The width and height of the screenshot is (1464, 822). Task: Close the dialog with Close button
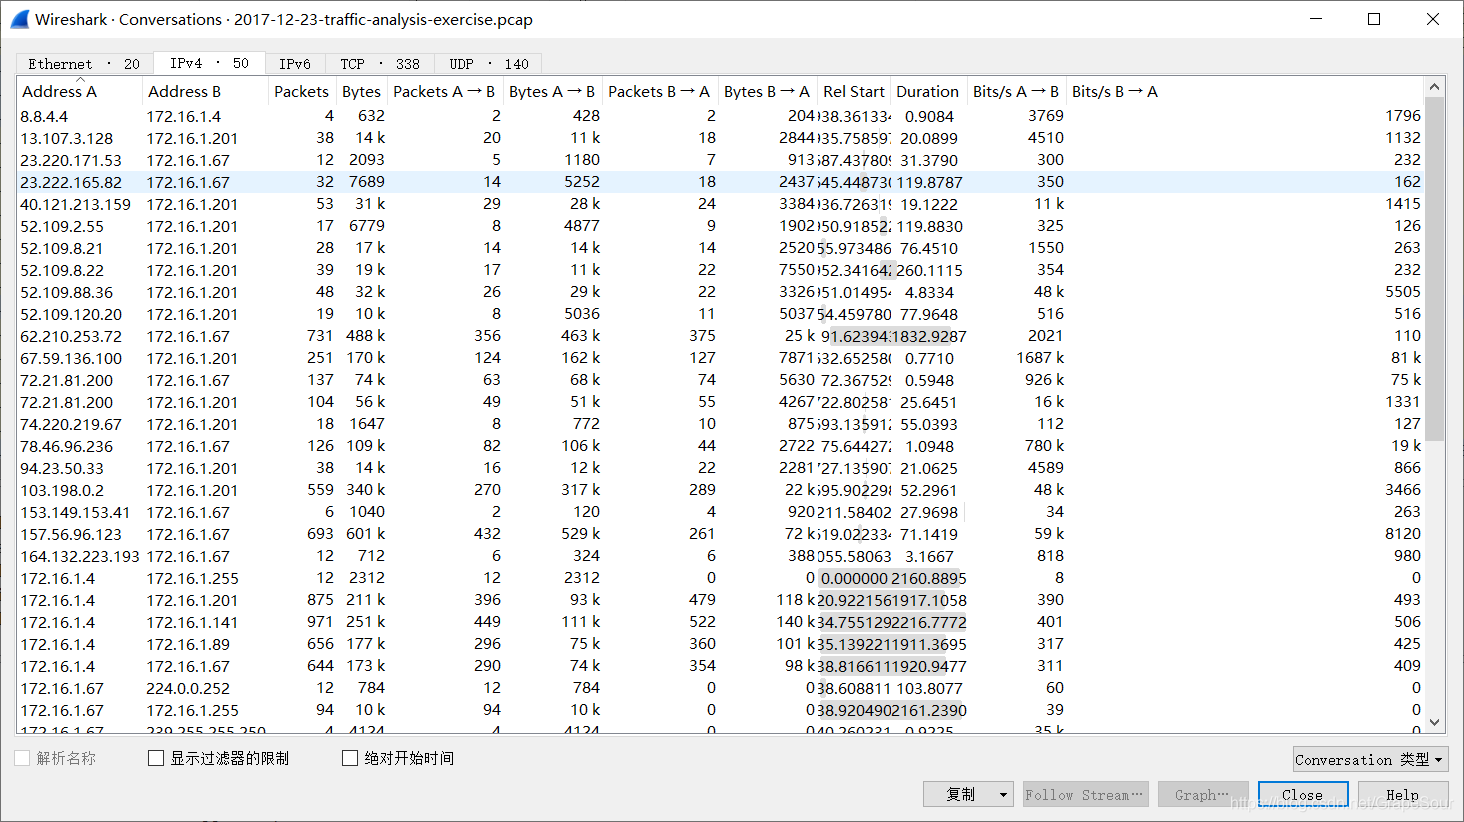click(x=1303, y=794)
